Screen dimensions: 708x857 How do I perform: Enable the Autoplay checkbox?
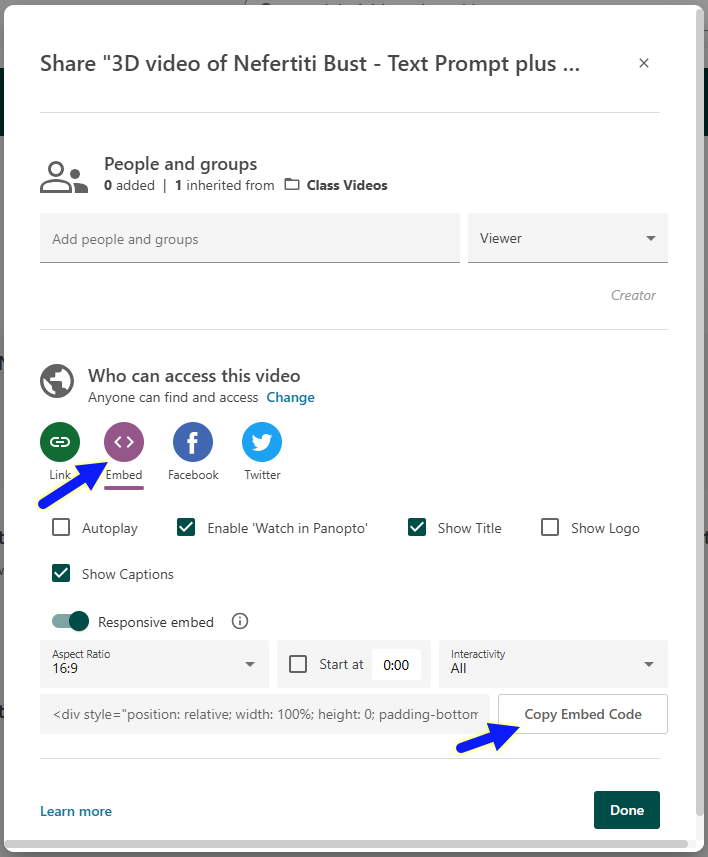pyautogui.click(x=61, y=527)
